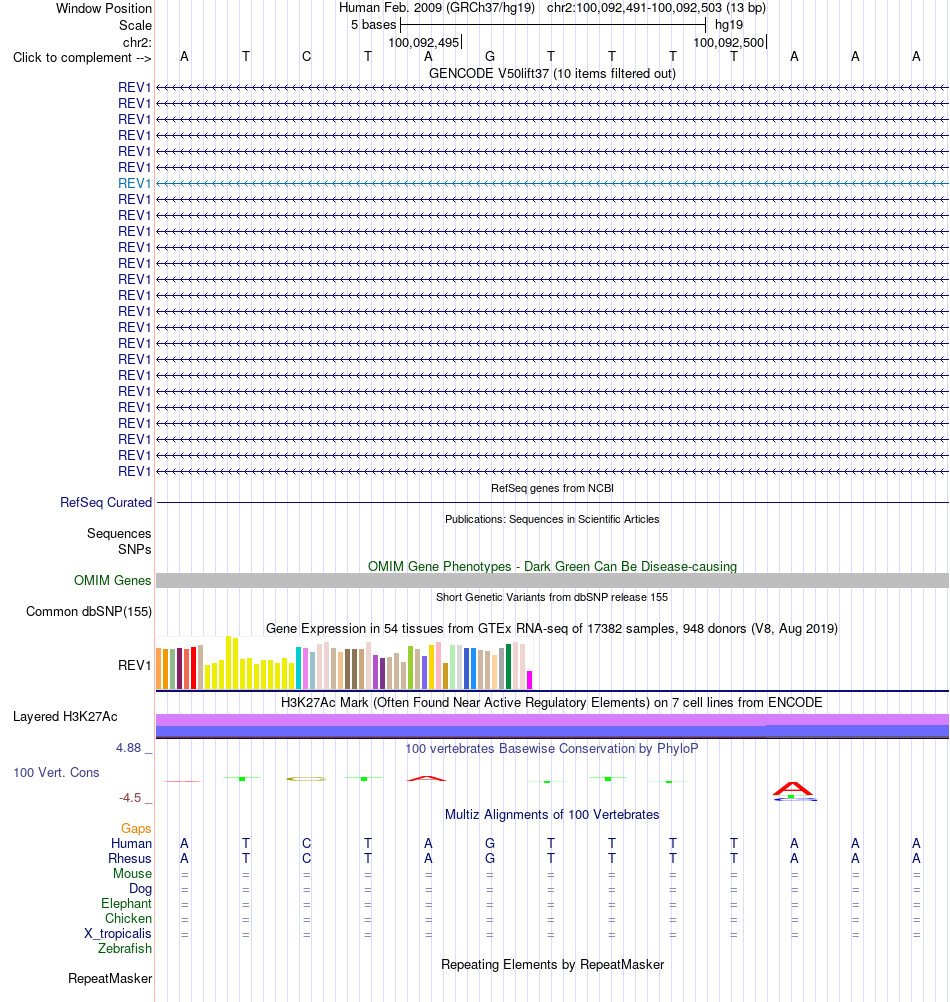Click the chr2:100,092,491-100,092,503 (13 bp) position text
This screenshot has height=1002, width=950.
656,8
